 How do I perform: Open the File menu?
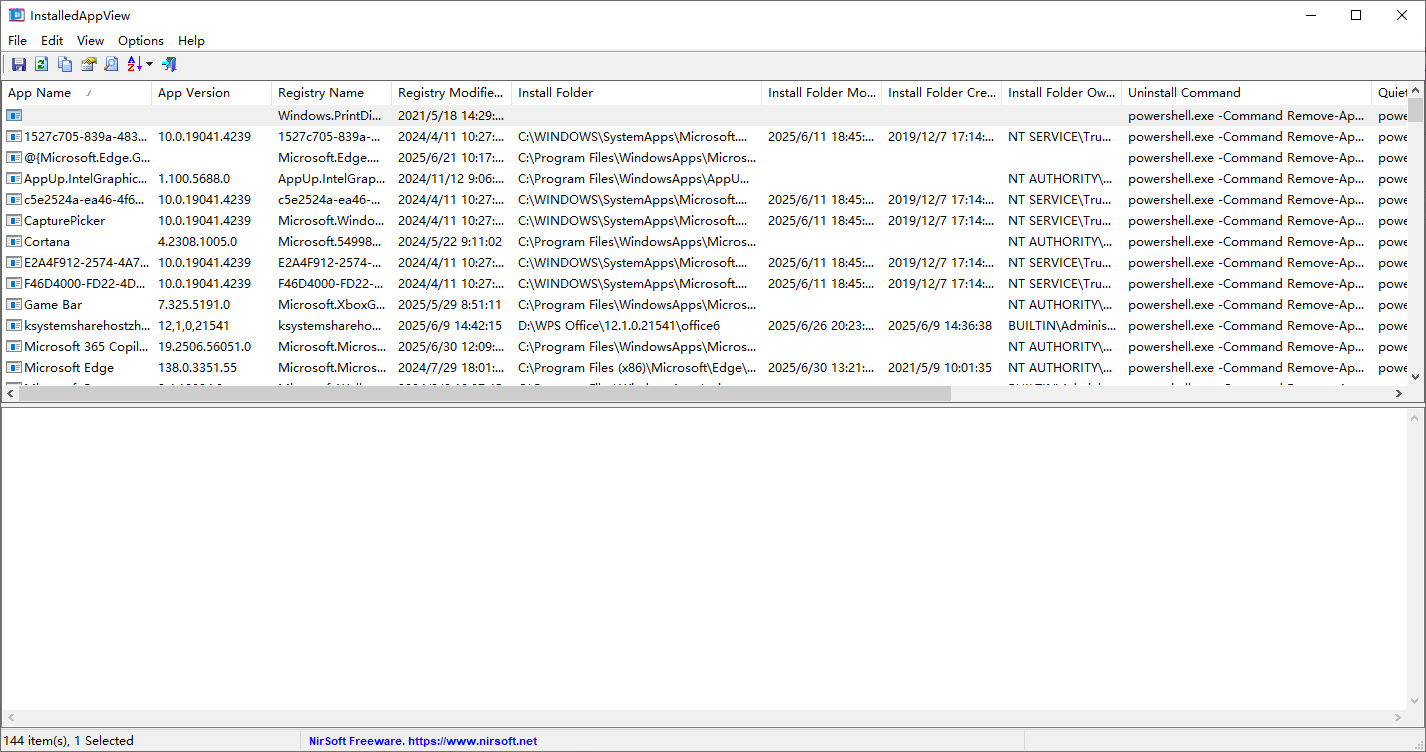[x=18, y=41]
